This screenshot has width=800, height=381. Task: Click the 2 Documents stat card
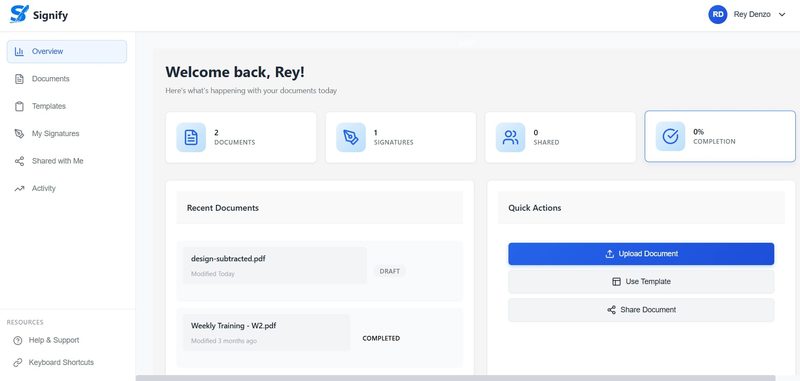click(x=241, y=137)
